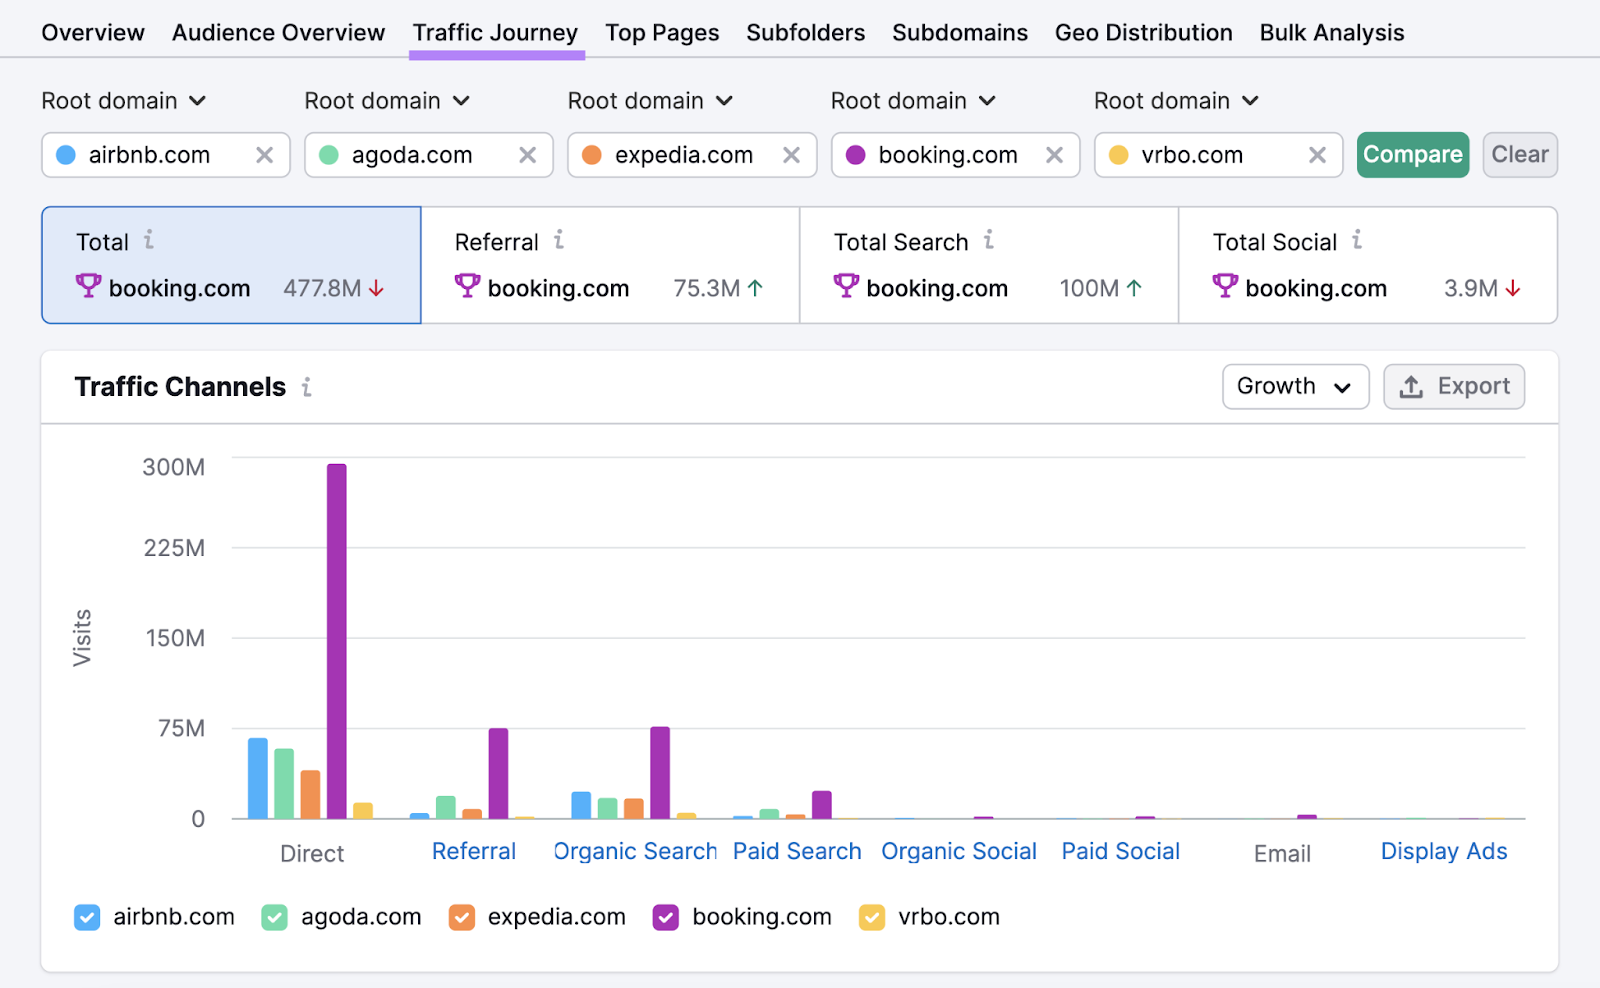
Task: Click the trophy icon in the Total Social card
Action: click(1224, 288)
